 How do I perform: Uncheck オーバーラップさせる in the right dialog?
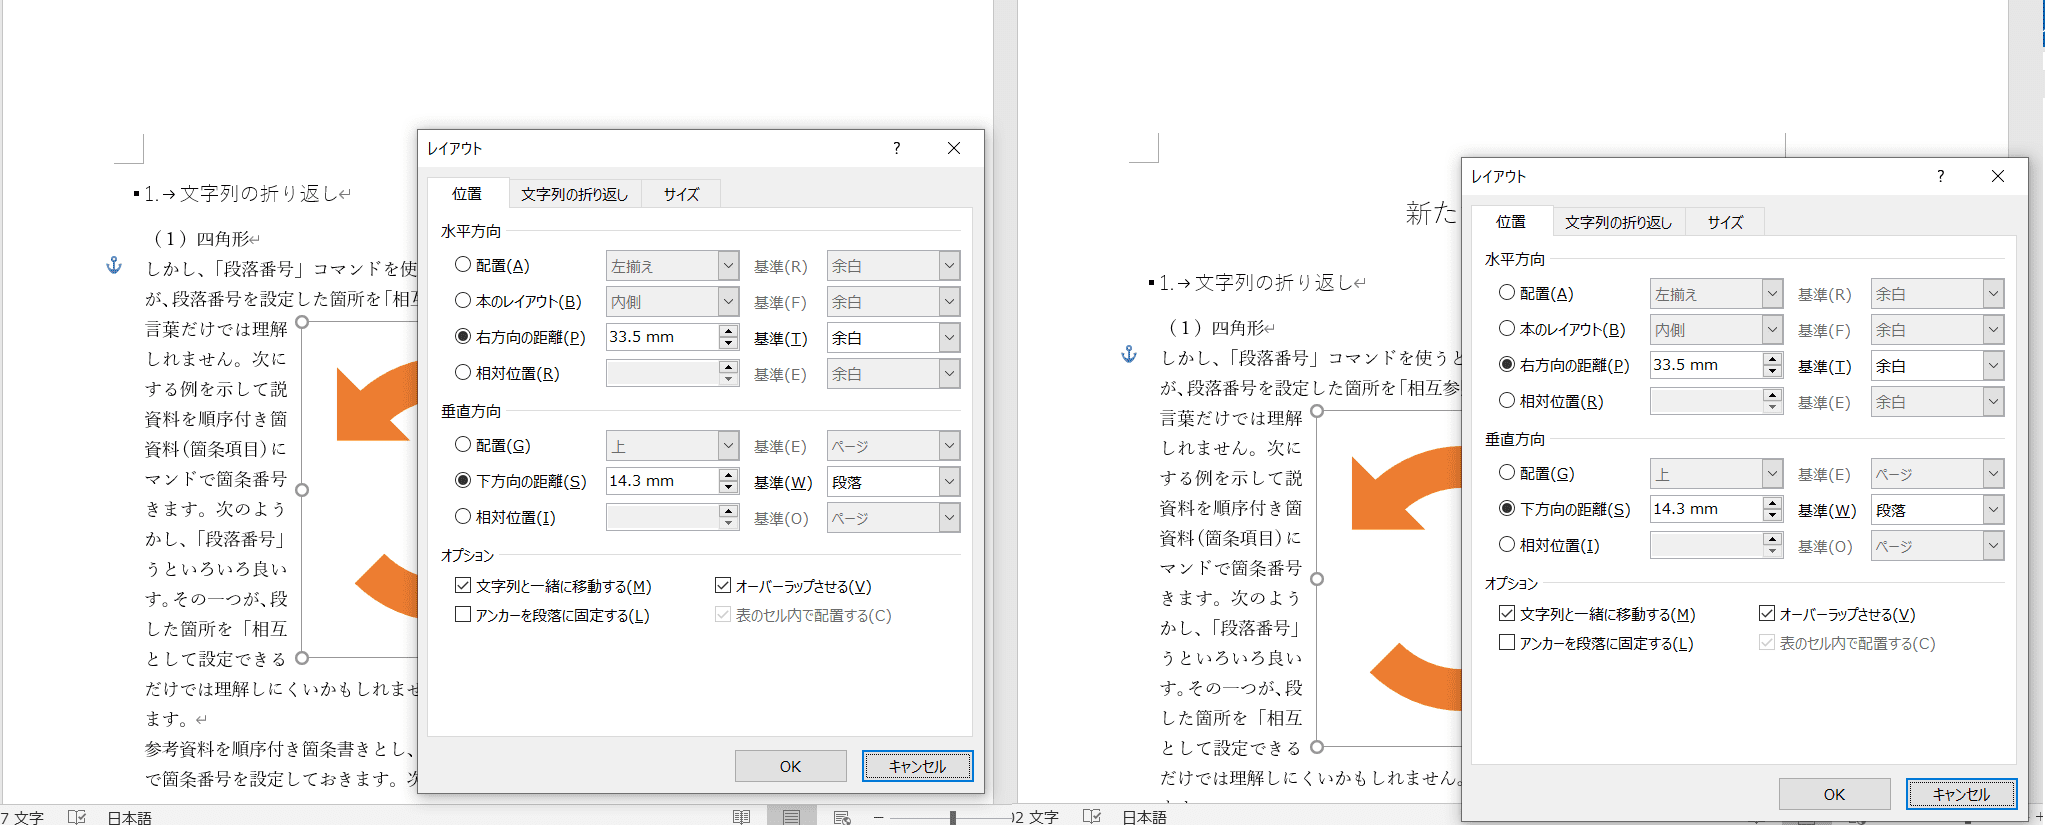1767,614
